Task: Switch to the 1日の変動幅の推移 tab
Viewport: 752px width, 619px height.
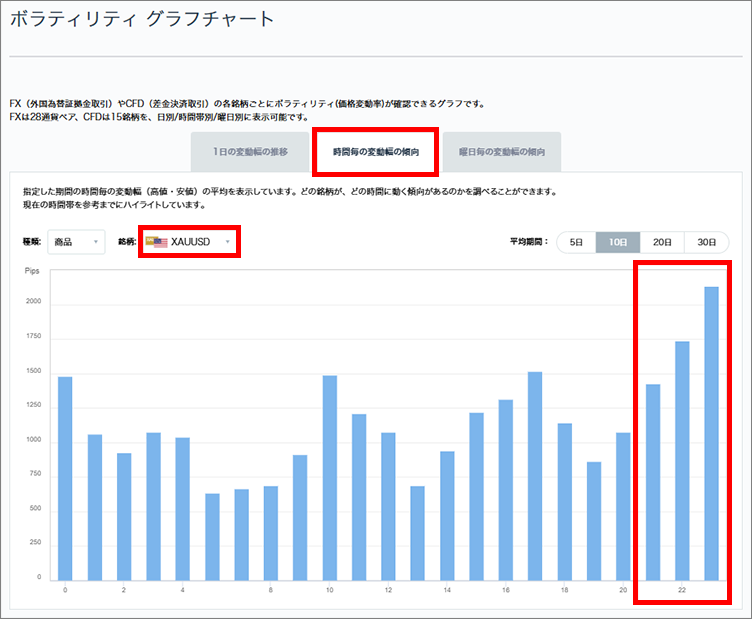Action: (x=250, y=152)
